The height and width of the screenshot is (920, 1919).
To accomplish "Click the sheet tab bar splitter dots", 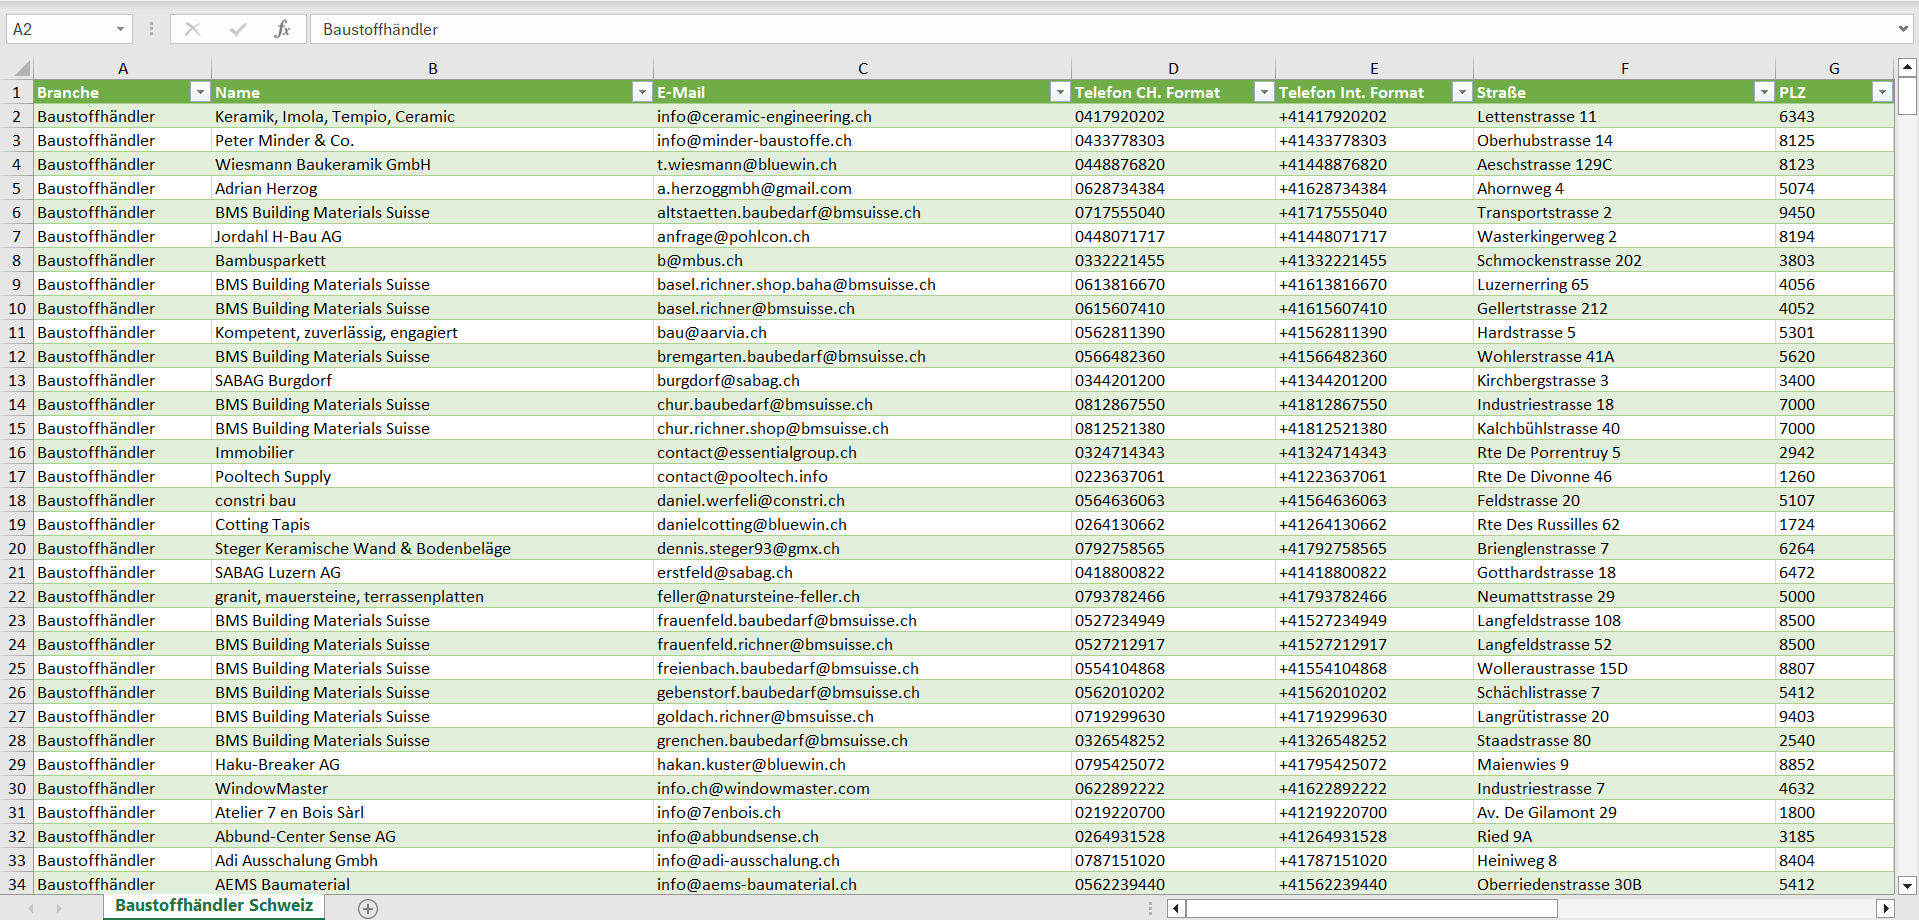I will coord(1150,908).
